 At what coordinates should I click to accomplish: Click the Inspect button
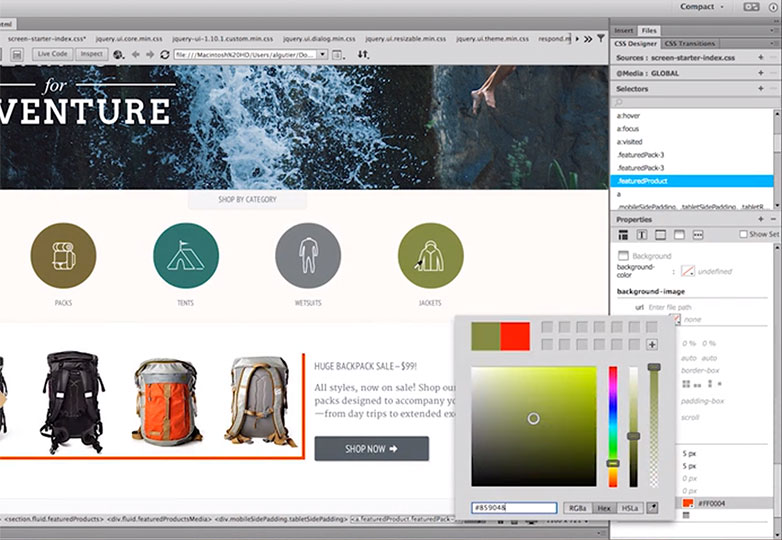point(92,54)
